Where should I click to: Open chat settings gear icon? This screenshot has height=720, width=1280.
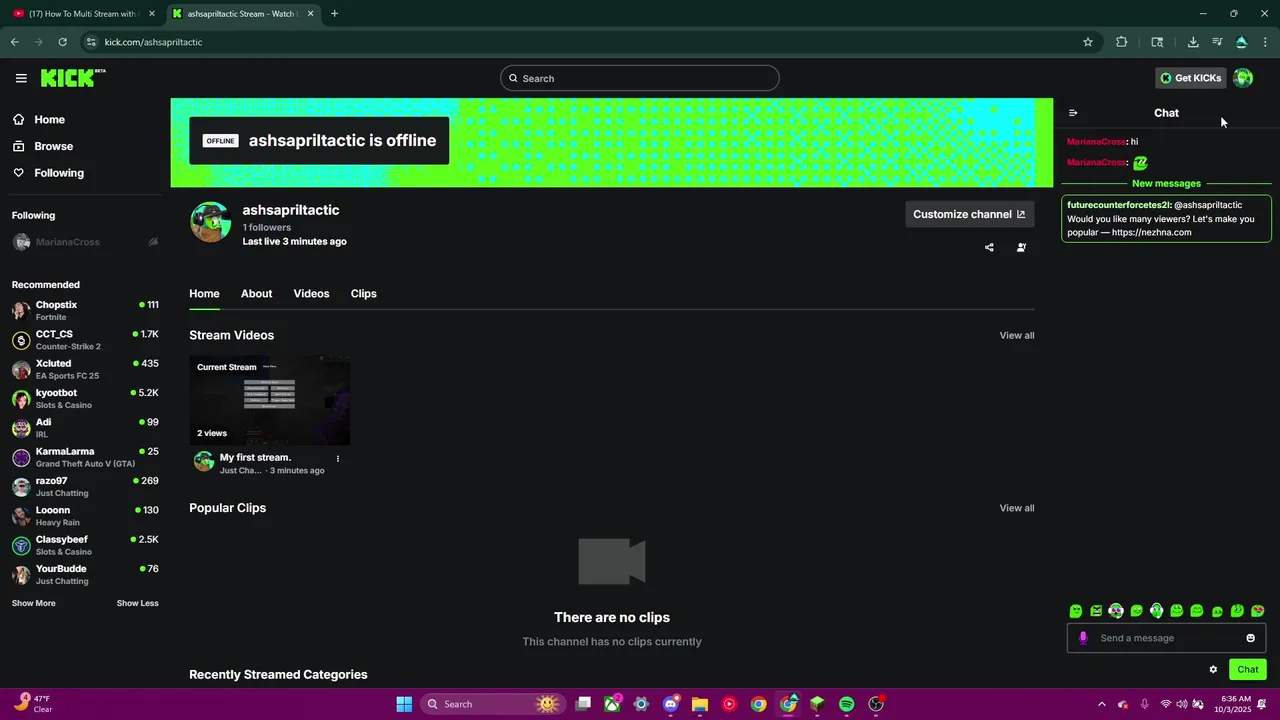coord(1213,670)
